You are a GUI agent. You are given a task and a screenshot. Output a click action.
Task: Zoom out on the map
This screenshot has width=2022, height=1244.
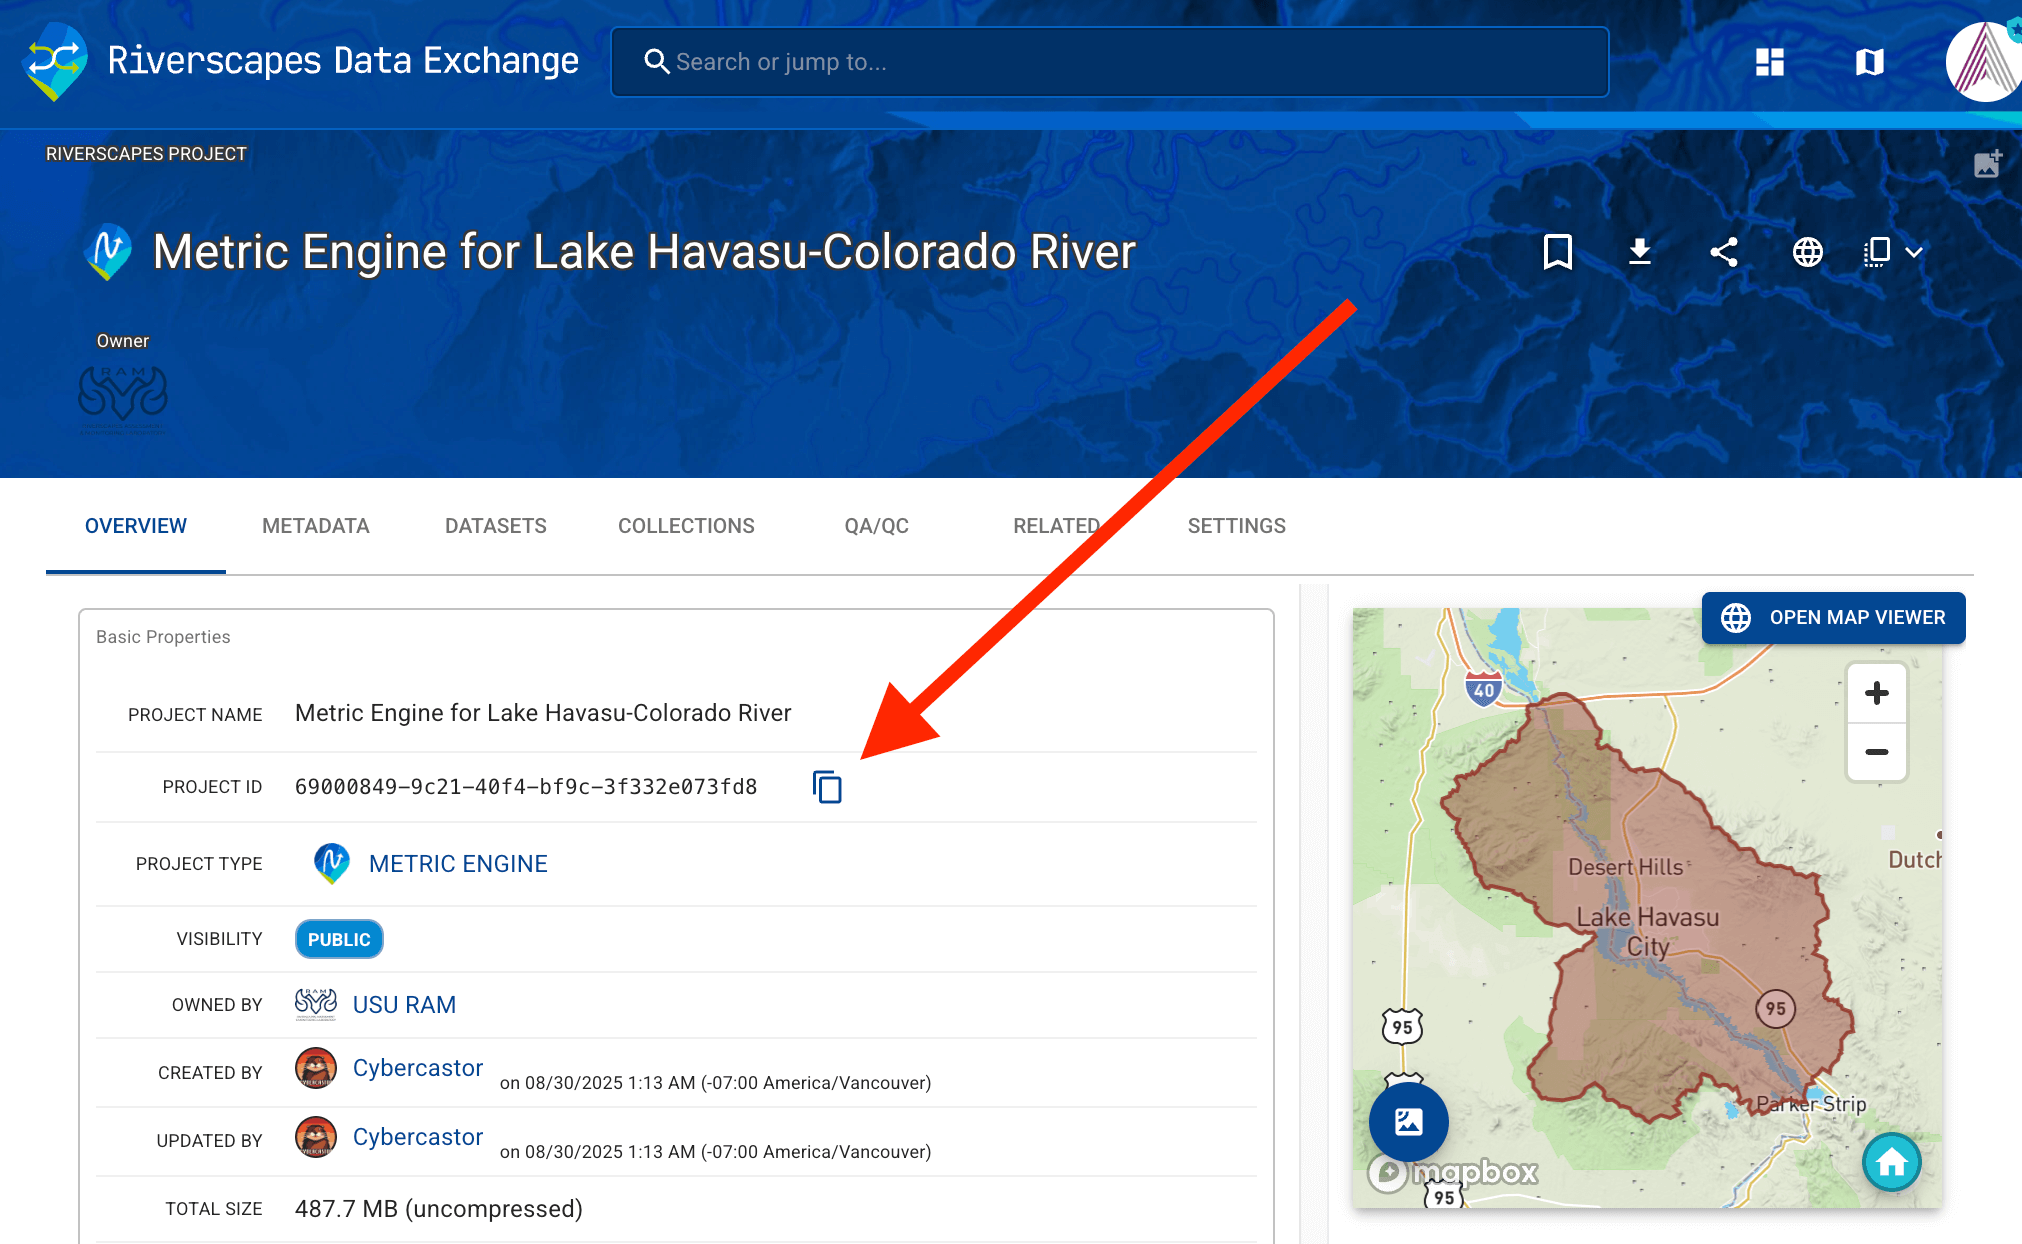coord(1876,752)
